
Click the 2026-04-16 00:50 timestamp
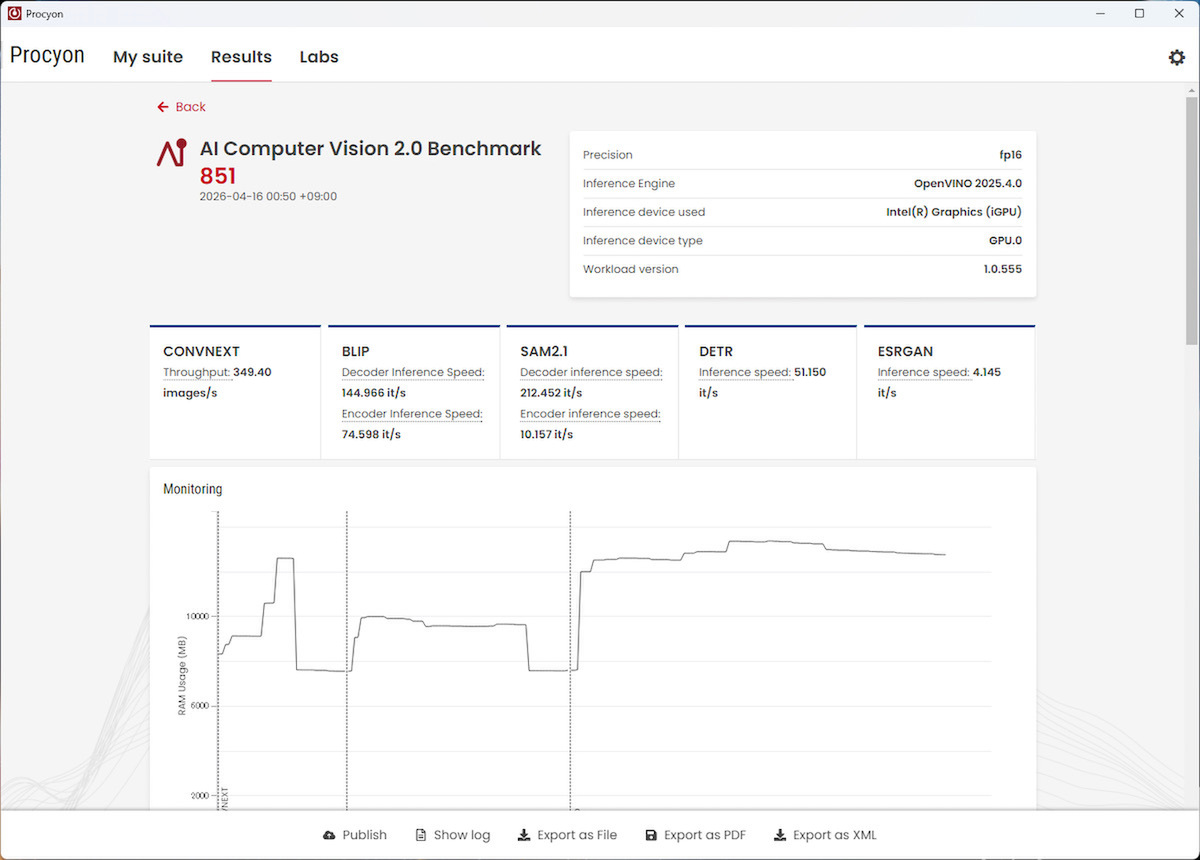coord(268,197)
